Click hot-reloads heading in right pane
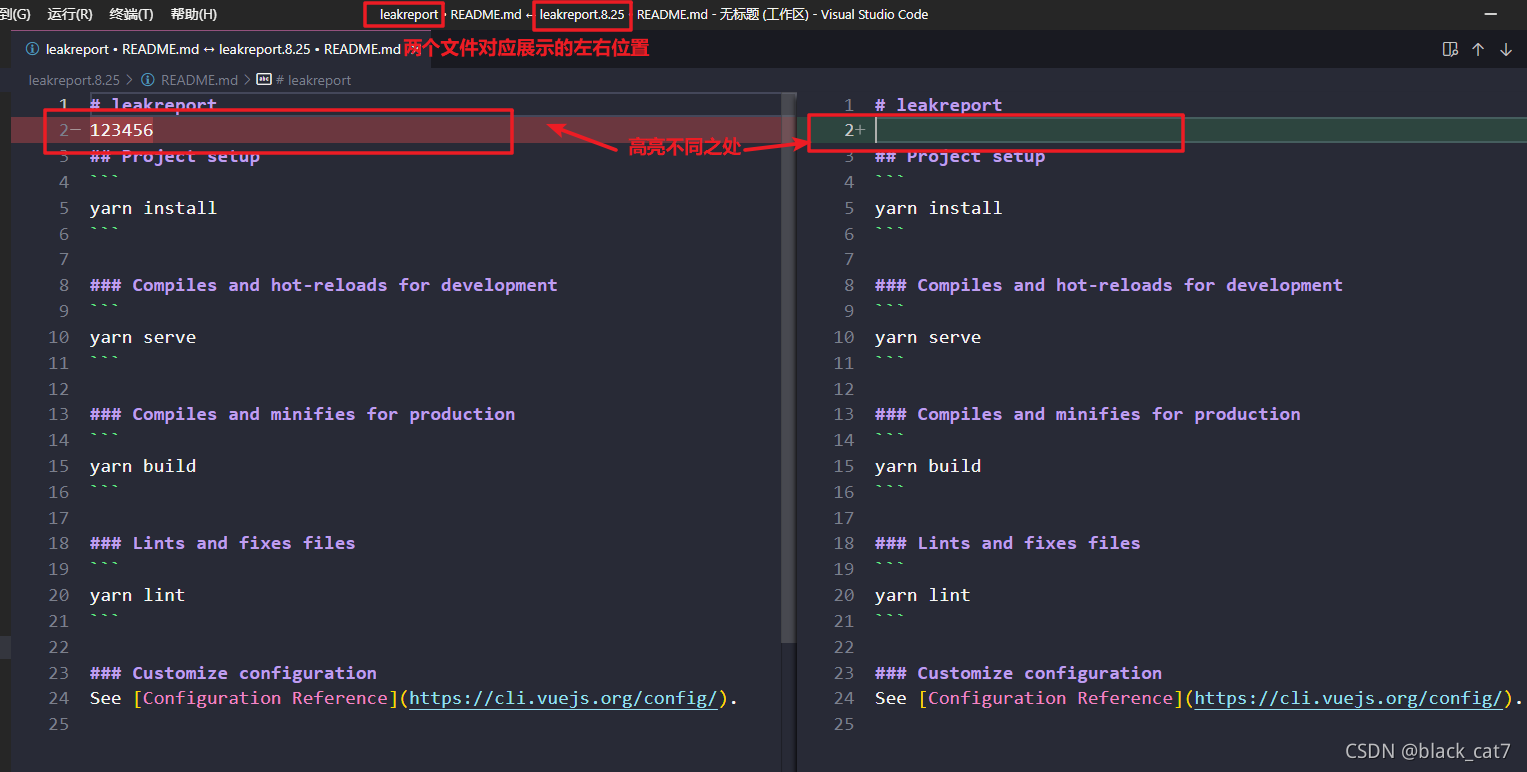This screenshot has height=772, width=1527. 1109,285
